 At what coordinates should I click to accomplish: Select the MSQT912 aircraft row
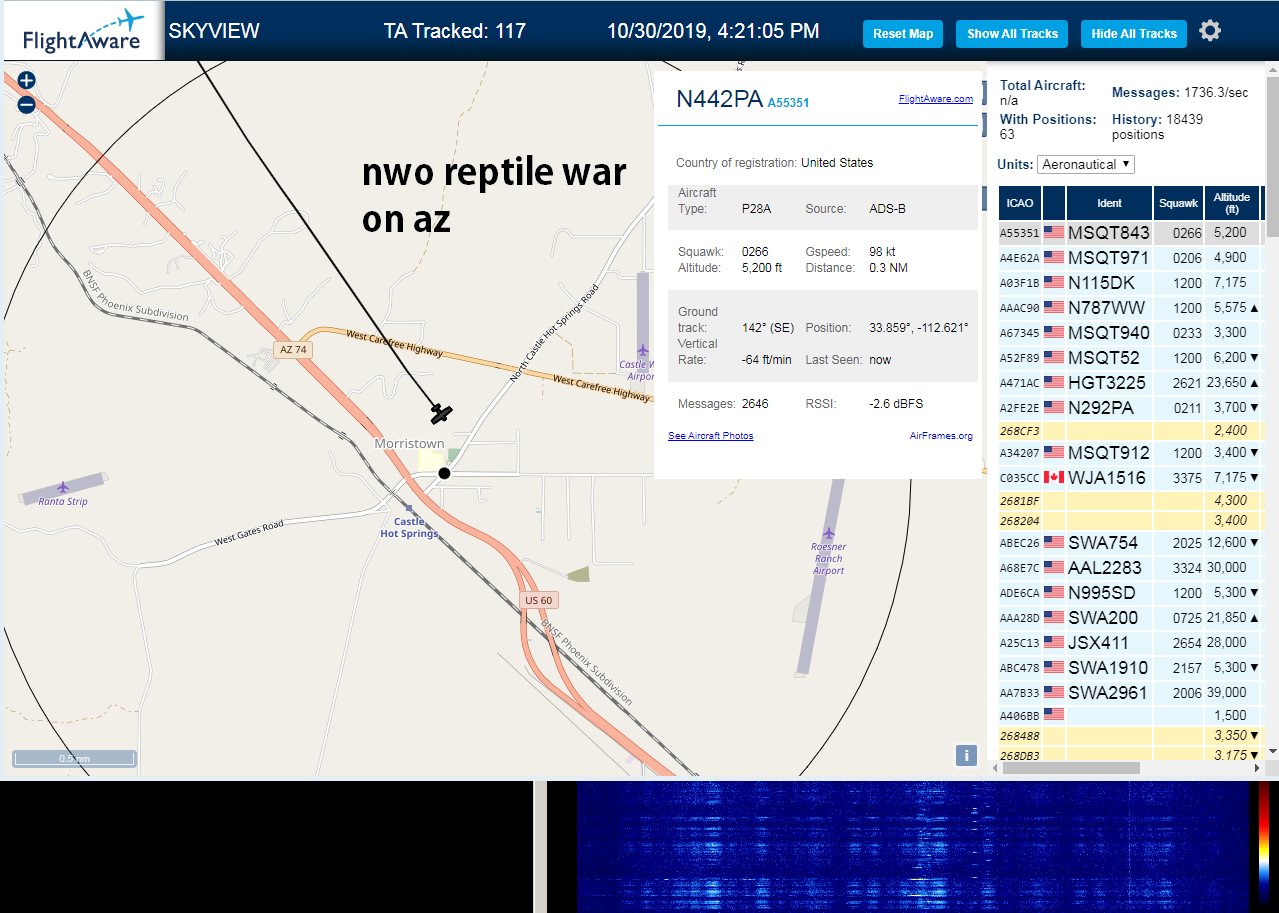coord(1130,453)
